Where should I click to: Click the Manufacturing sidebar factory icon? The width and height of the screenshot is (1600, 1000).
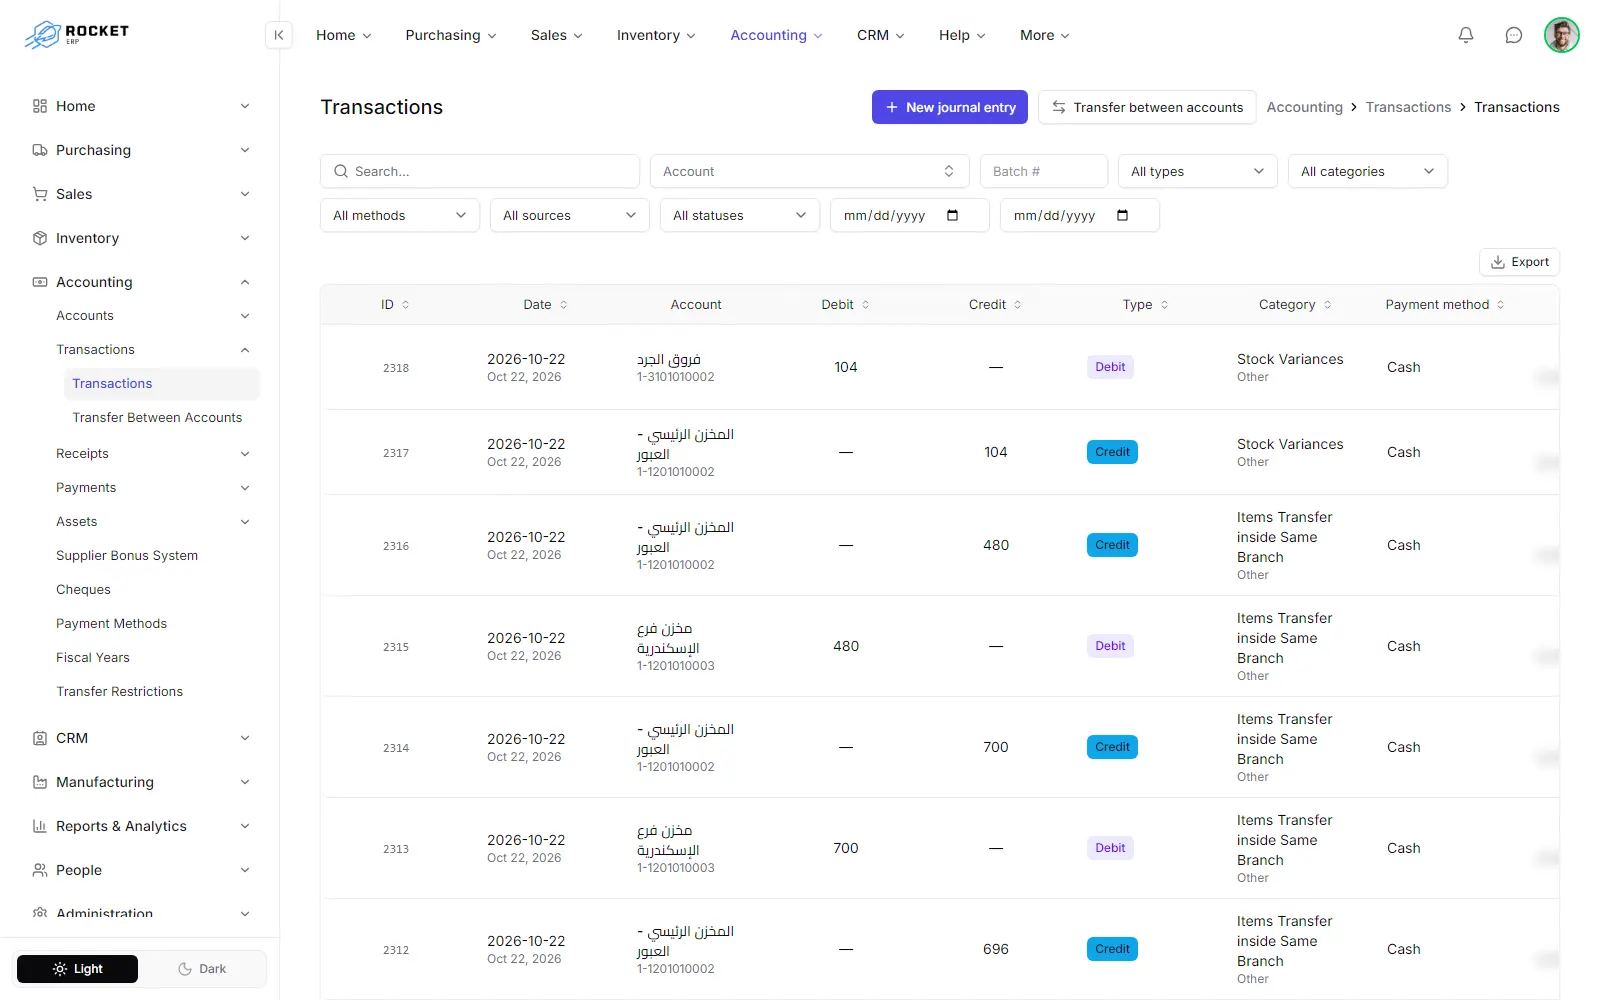(40, 782)
